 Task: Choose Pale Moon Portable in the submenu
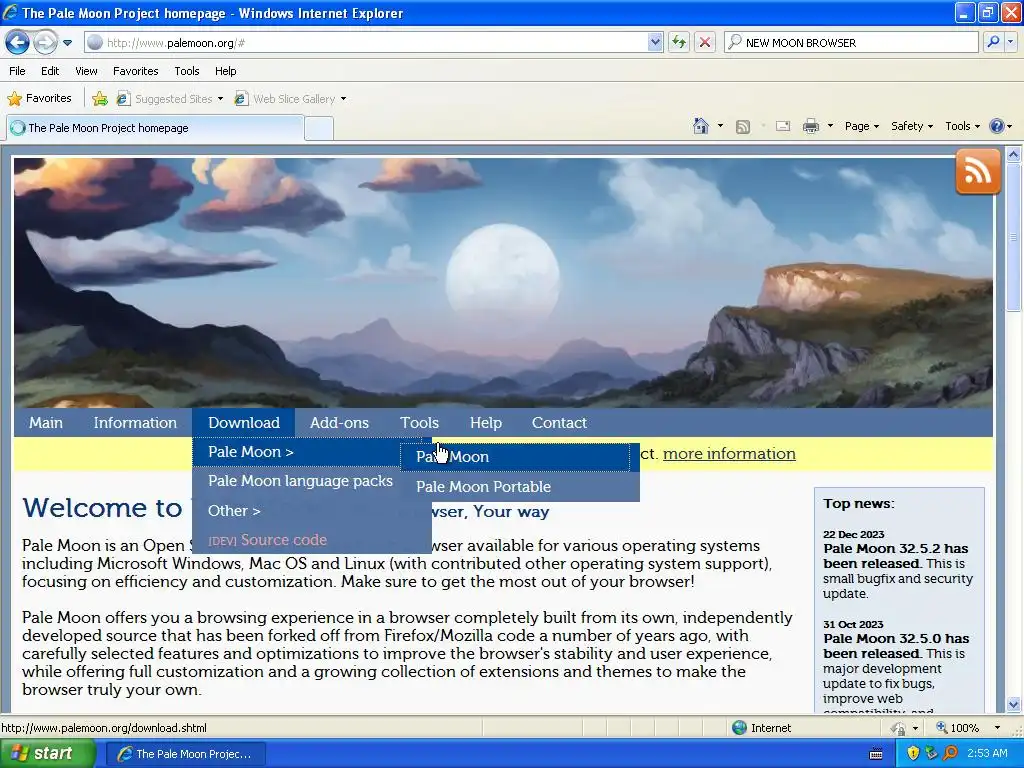coord(520,487)
